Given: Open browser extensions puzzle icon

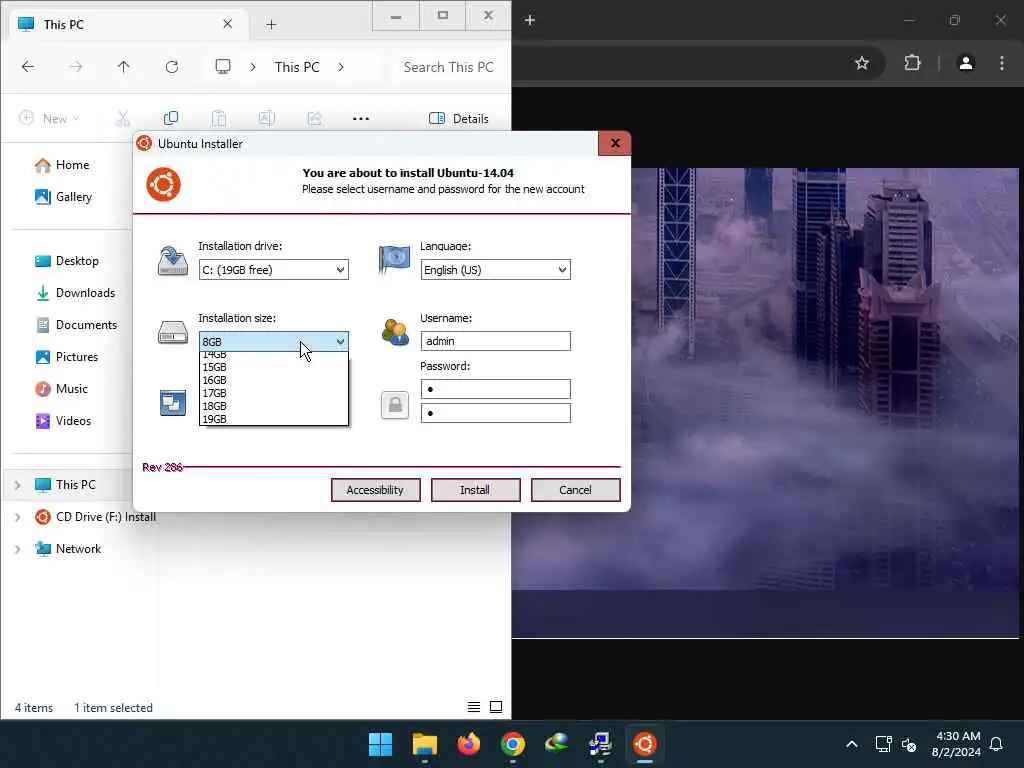Looking at the screenshot, I should pos(912,63).
